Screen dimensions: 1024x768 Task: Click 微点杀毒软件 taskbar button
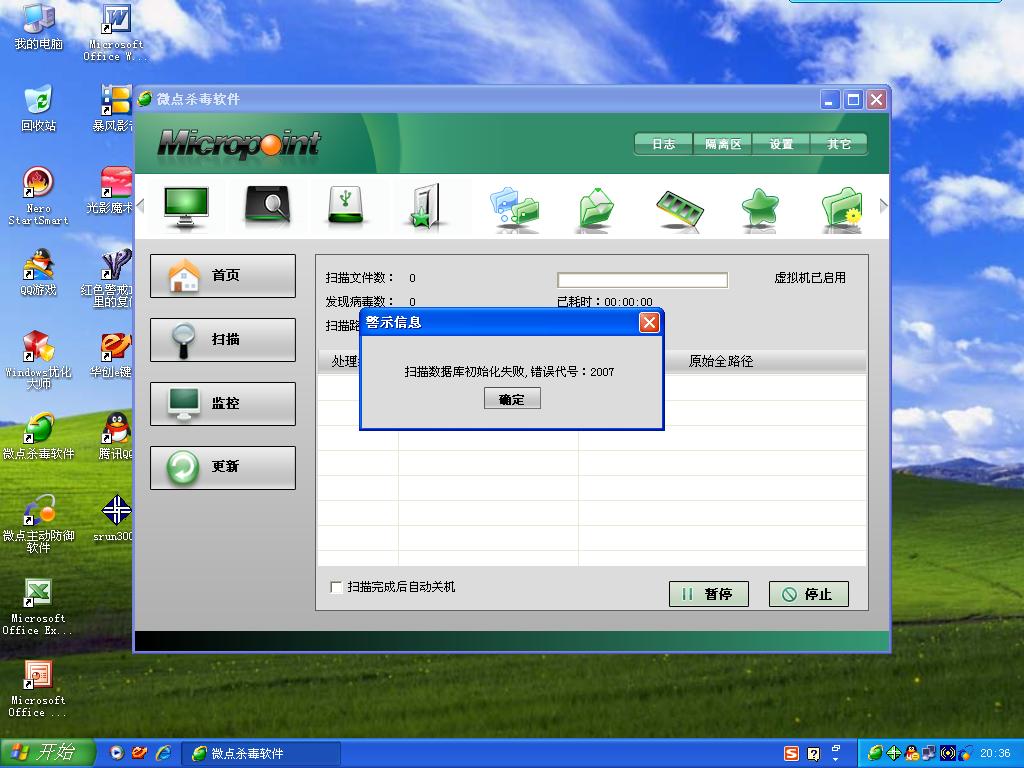click(261, 754)
